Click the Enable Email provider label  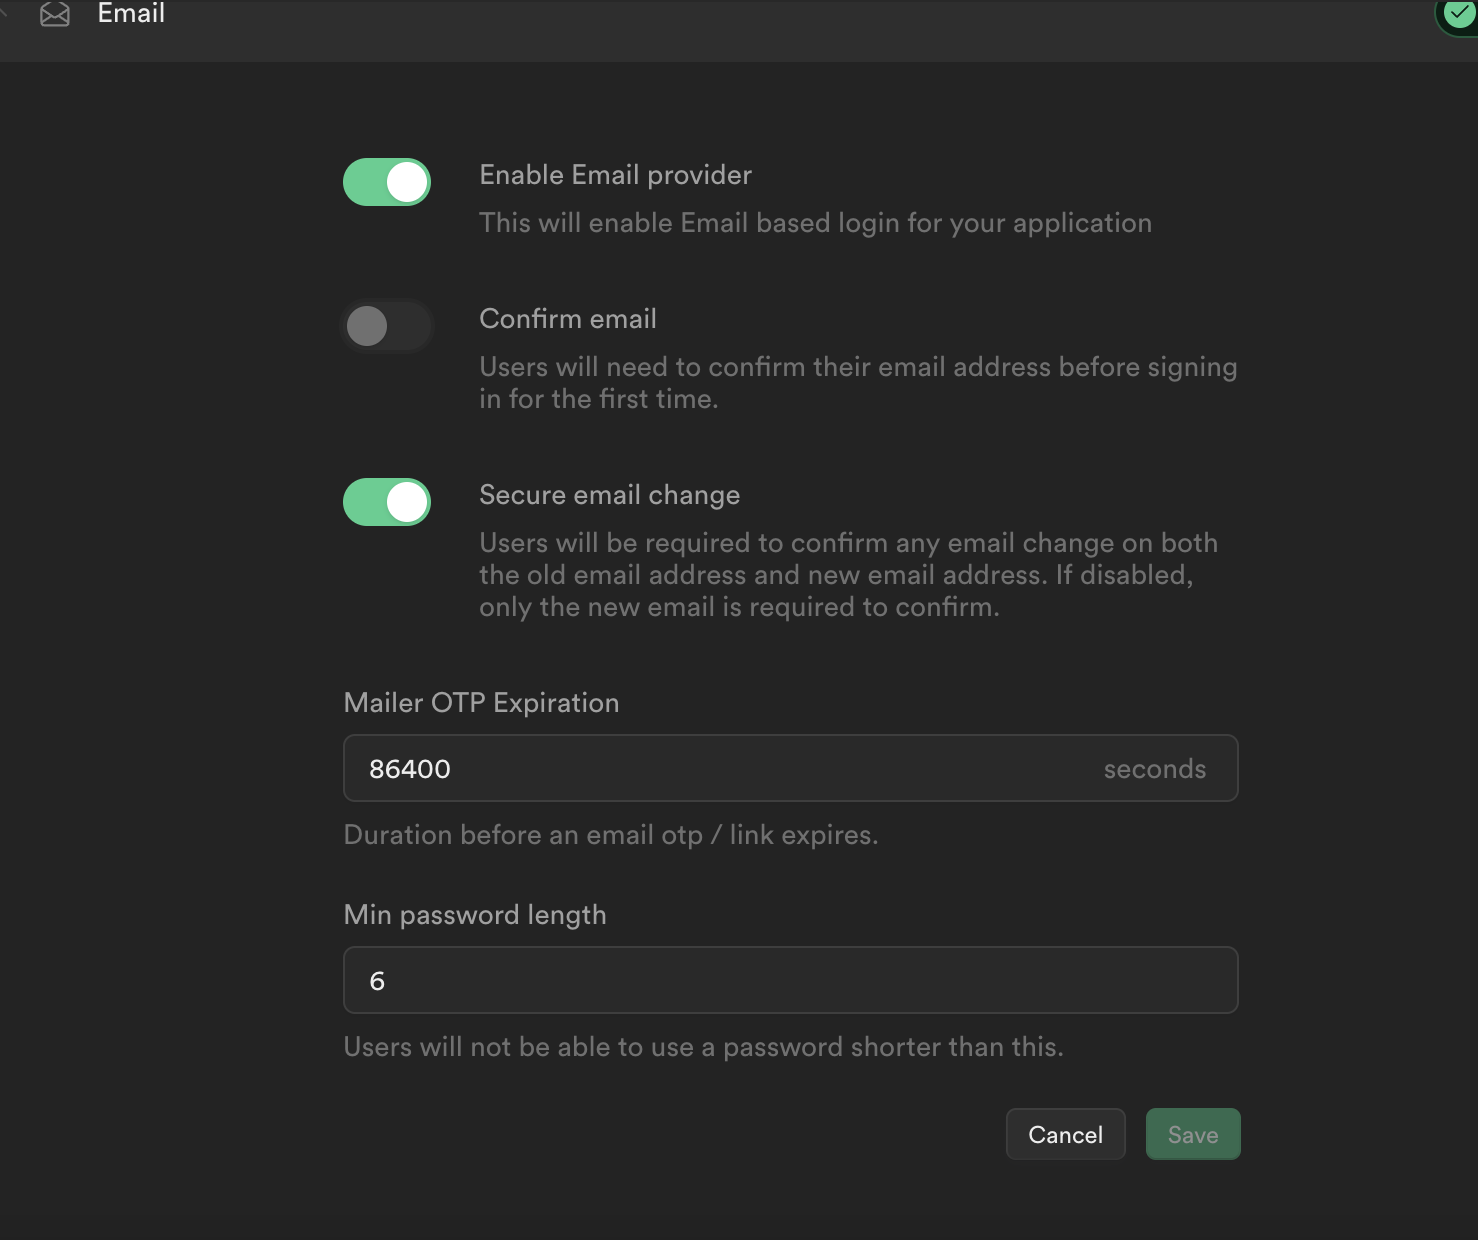(615, 175)
